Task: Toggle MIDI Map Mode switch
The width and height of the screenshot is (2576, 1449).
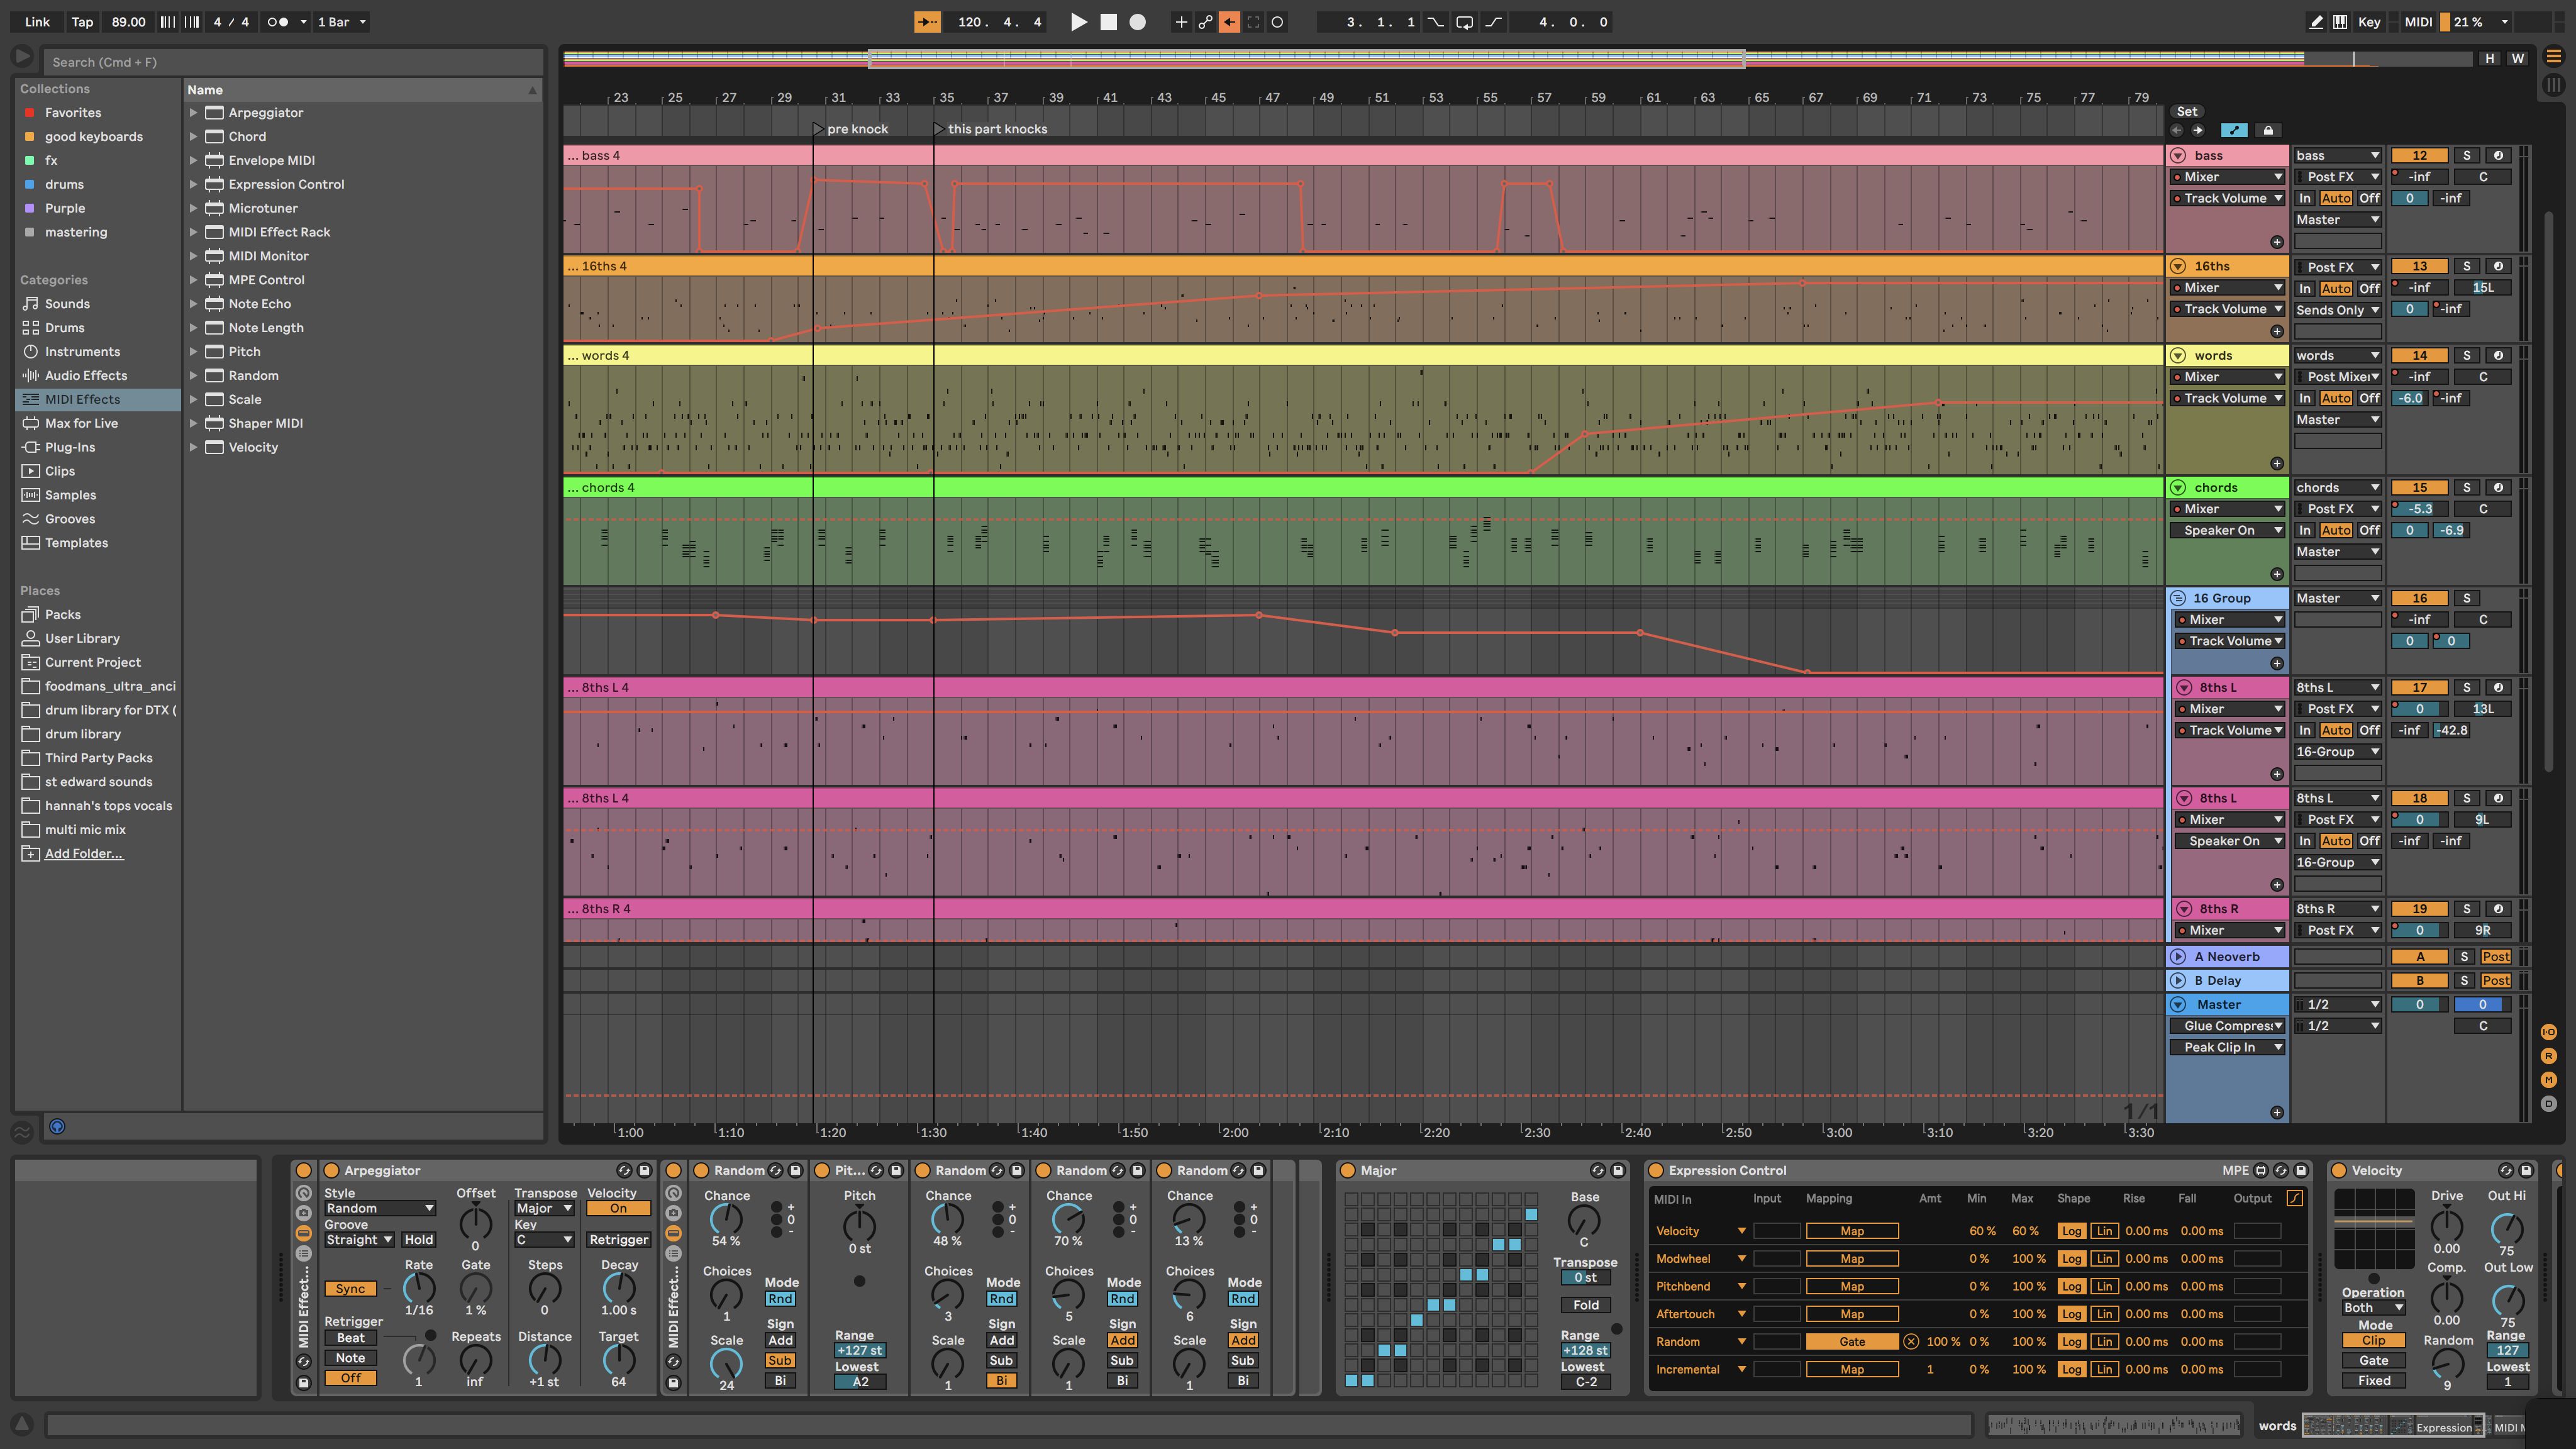Action: click(2418, 22)
